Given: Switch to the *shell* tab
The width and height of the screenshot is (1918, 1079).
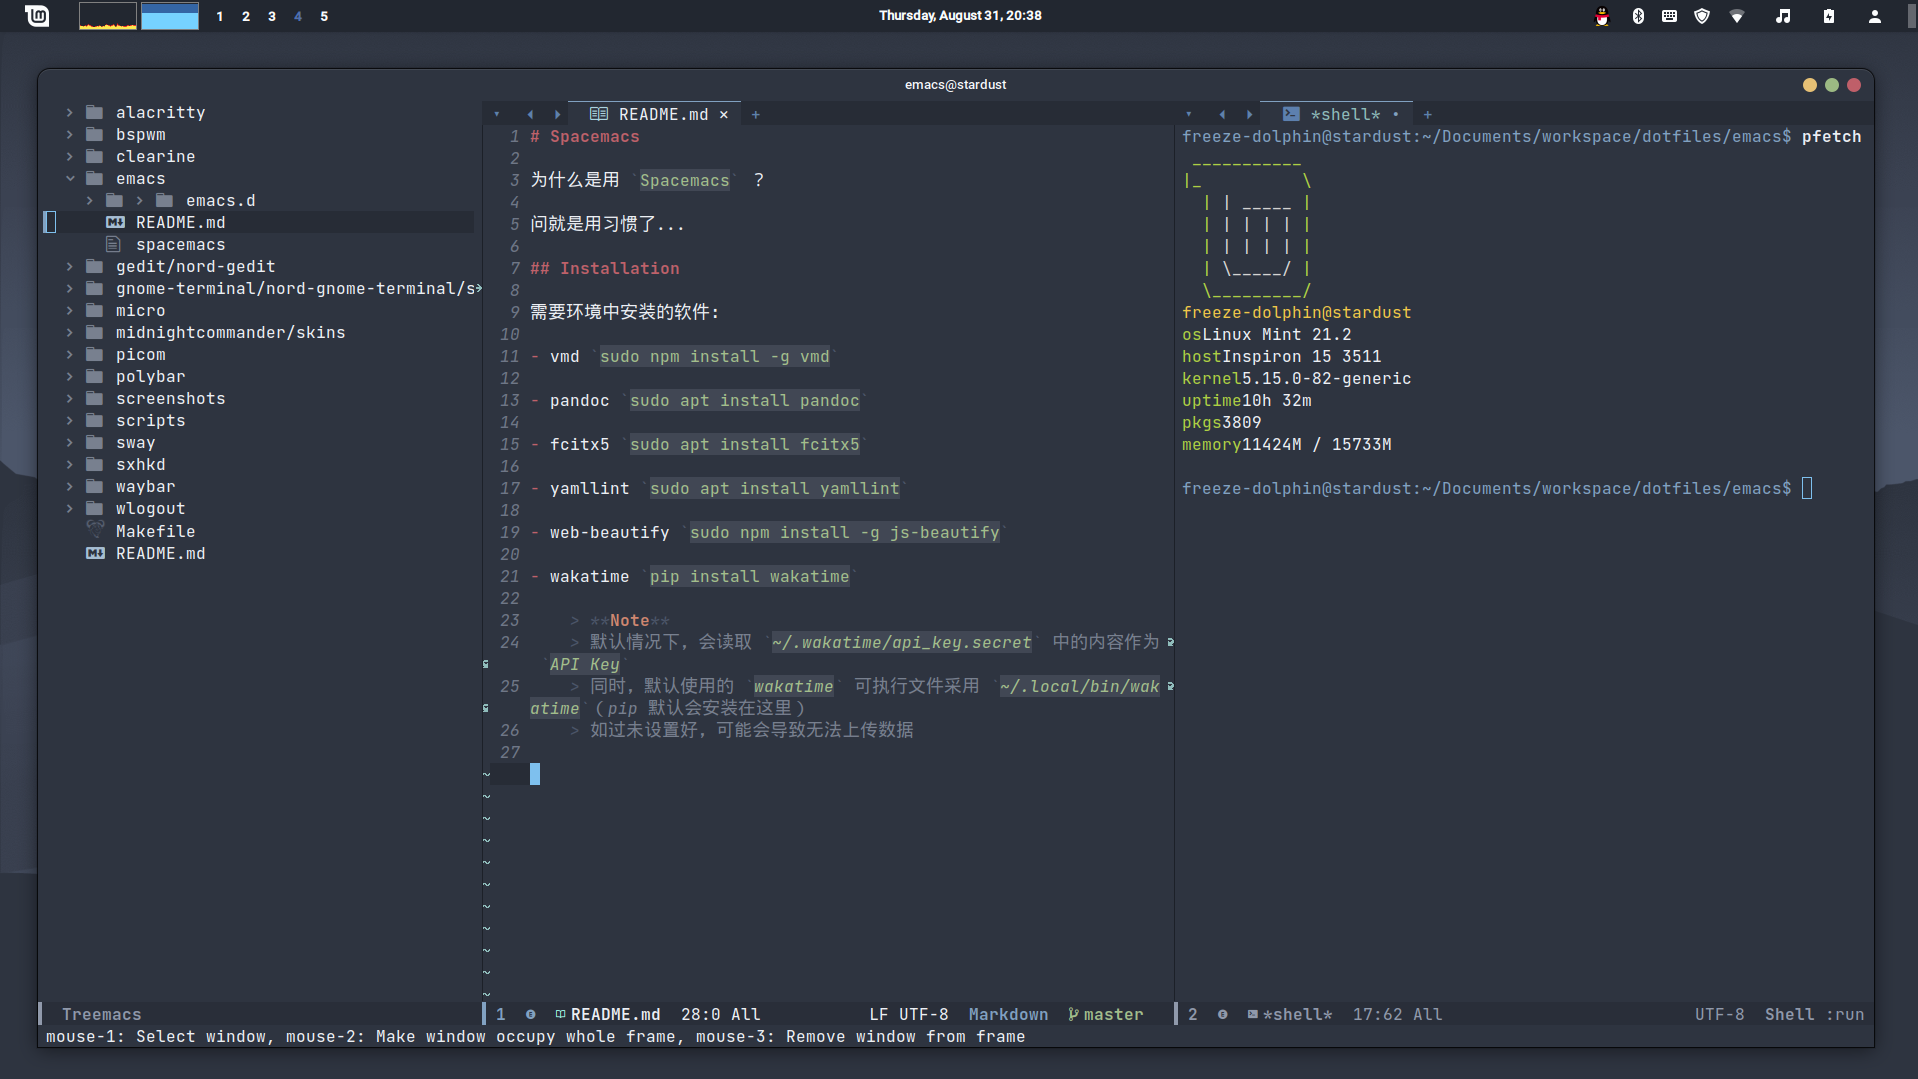Looking at the screenshot, I should 1336,114.
